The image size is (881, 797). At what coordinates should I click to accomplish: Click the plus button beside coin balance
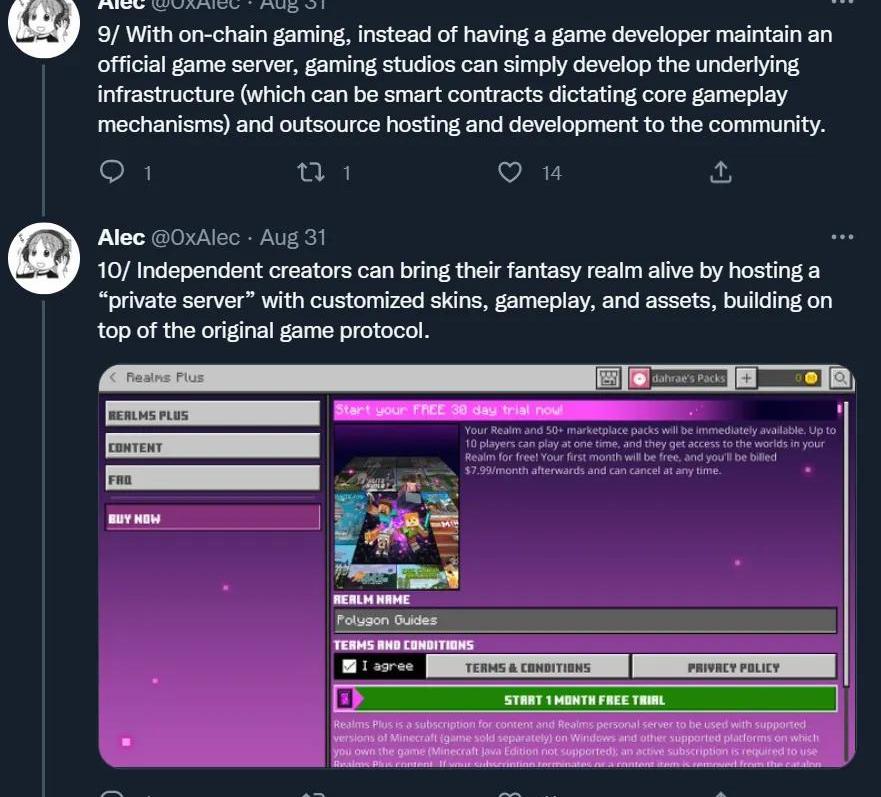point(746,378)
